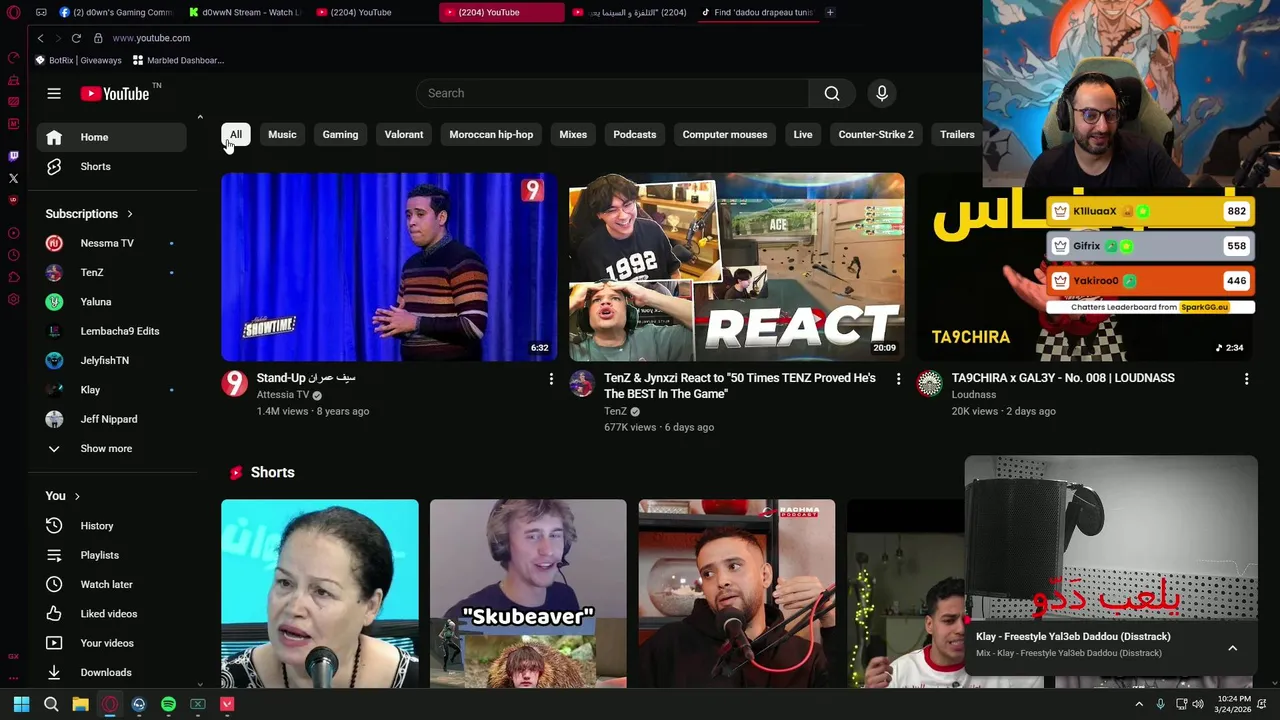Image resolution: width=1280 pixels, height=720 pixels.
Task: Open Home in YouTube sidebar
Action: (x=112, y=137)
